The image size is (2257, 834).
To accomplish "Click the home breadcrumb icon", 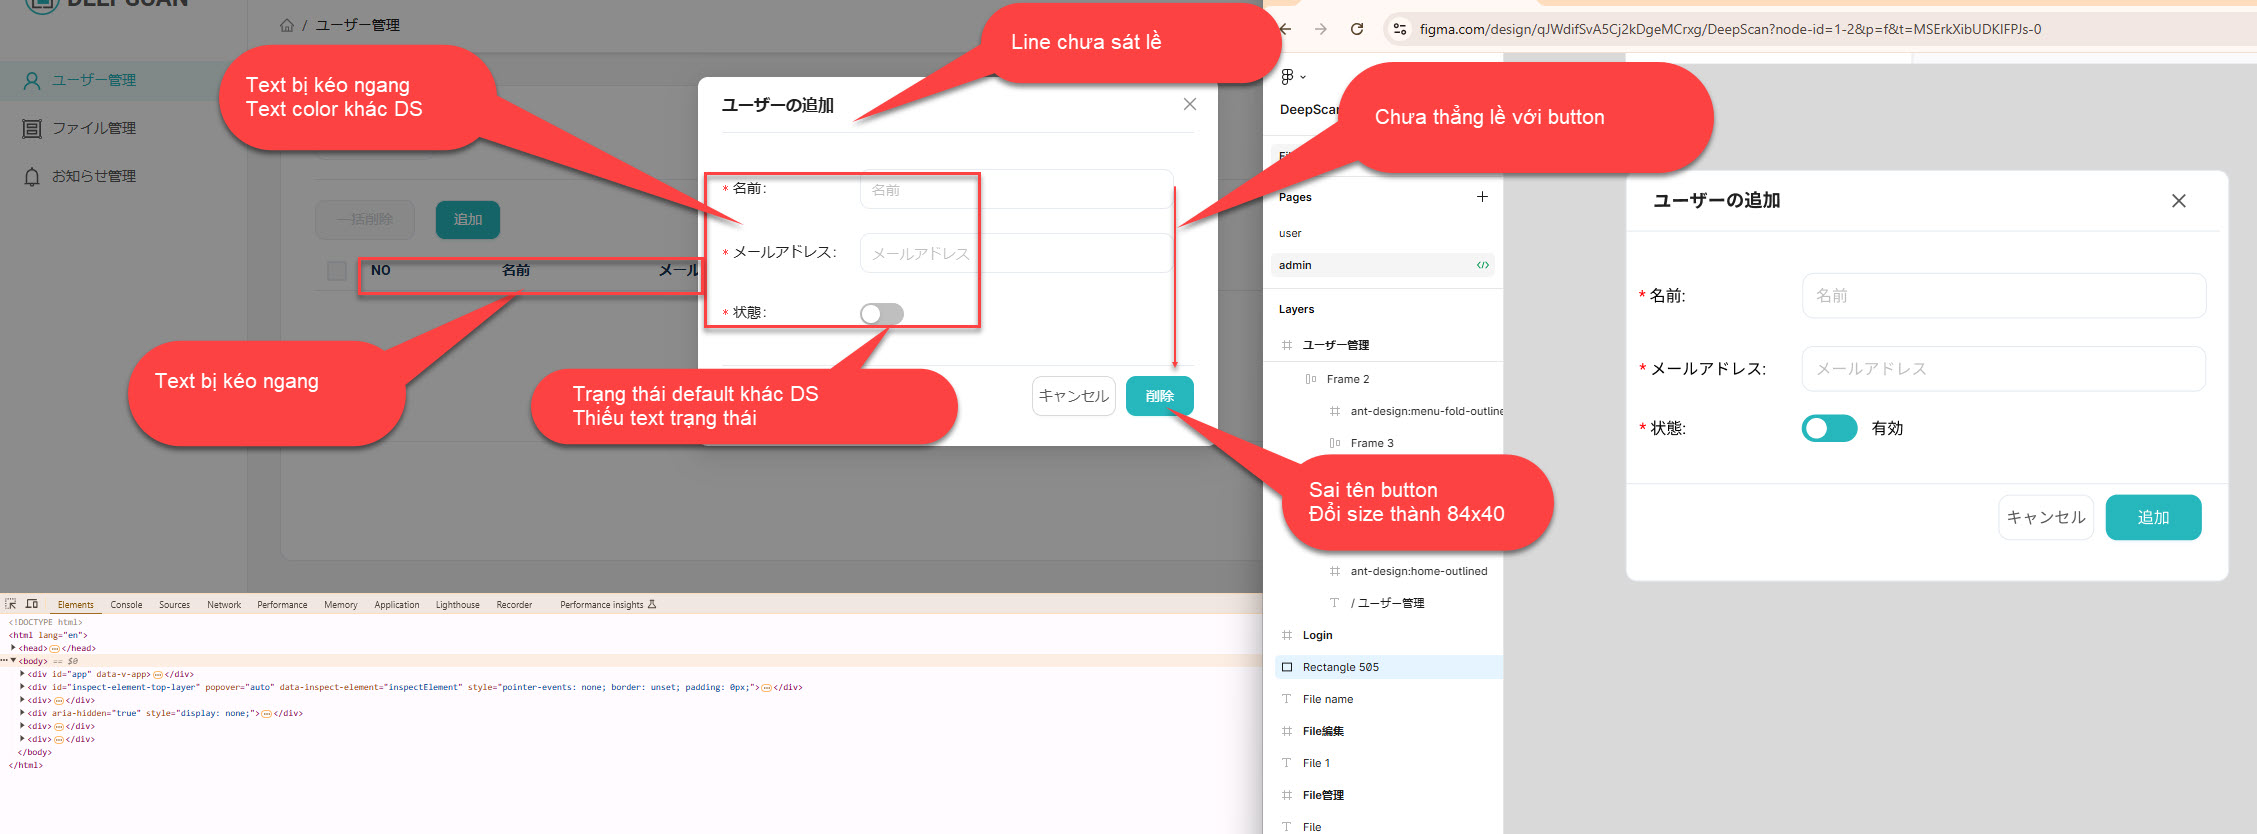I will click(x=287, y=25).
